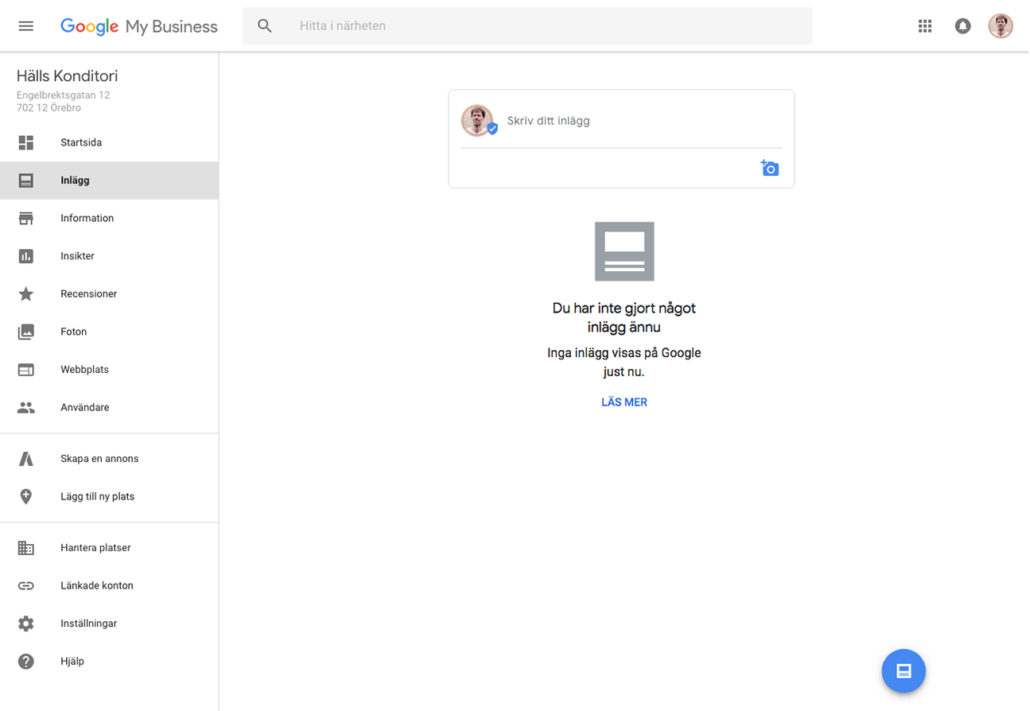
Task: Click the heading 'Du har inte gjort något inlägg ännu'
Action: (x=624, y=317)
